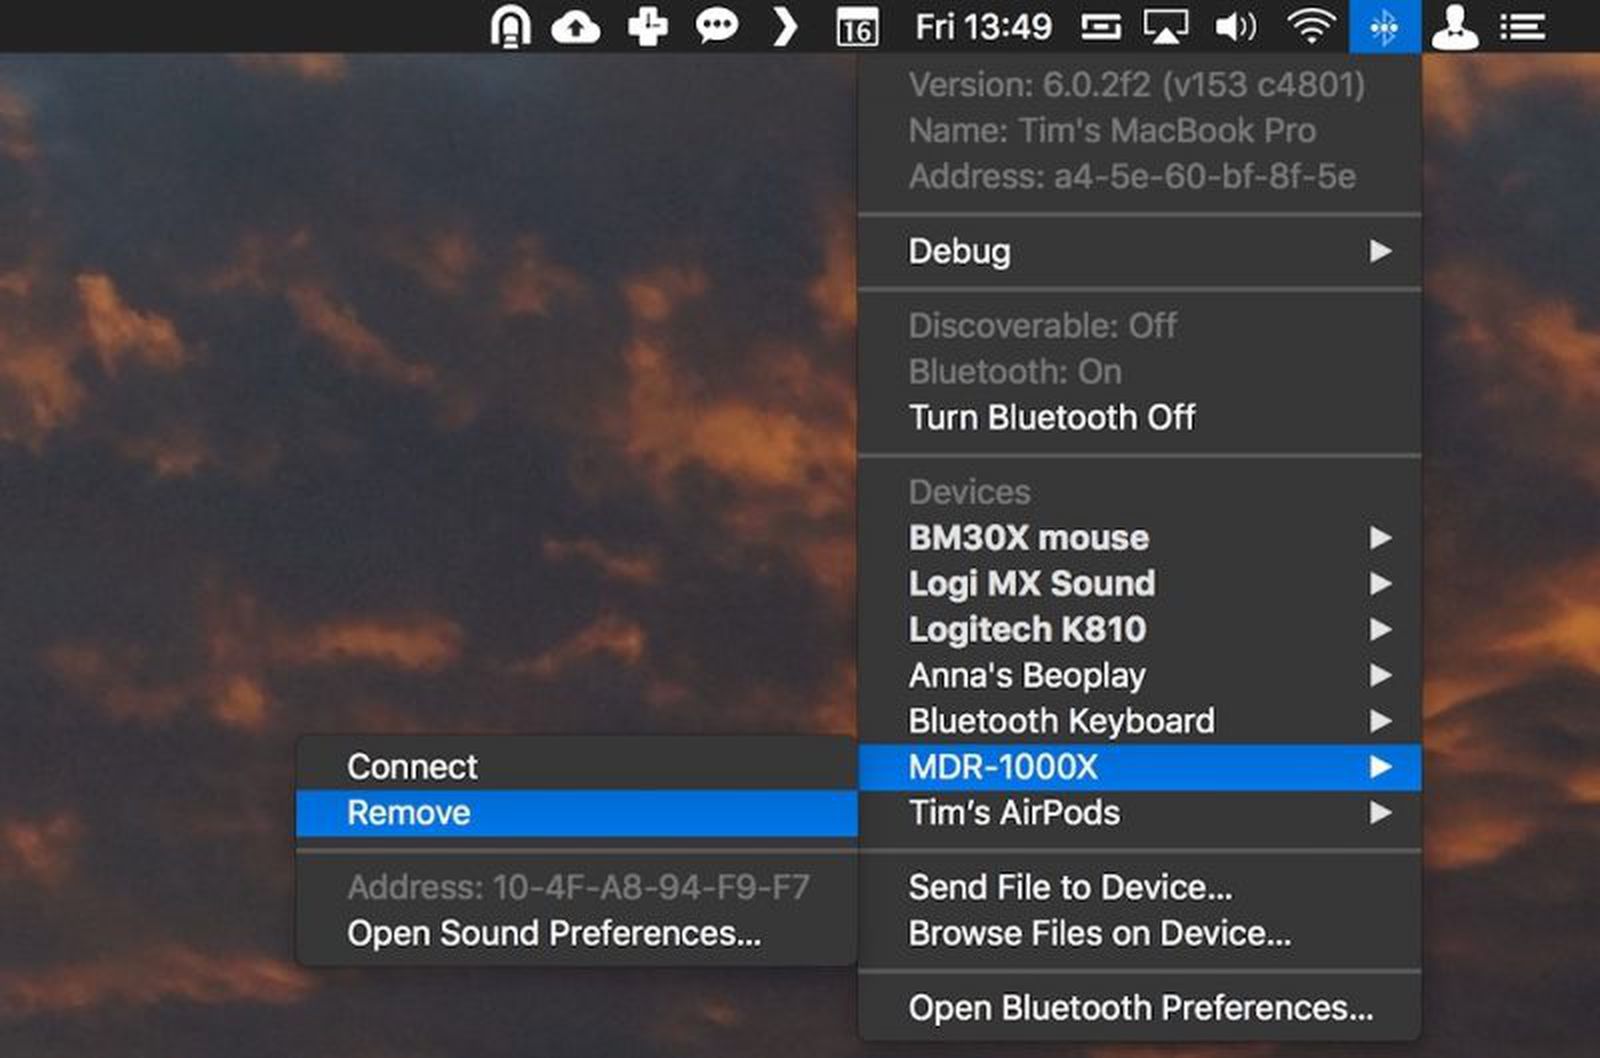This screenshot has height=1058, width=1600.
Task: Click the Wi-Fi status icon
Action: tap(1312, 26)
